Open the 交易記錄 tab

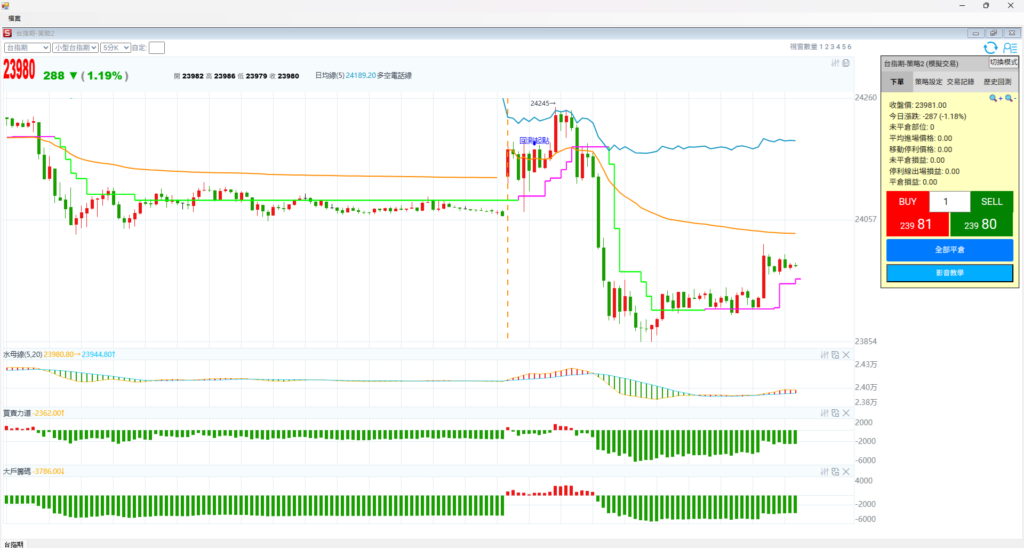(962, 83)
